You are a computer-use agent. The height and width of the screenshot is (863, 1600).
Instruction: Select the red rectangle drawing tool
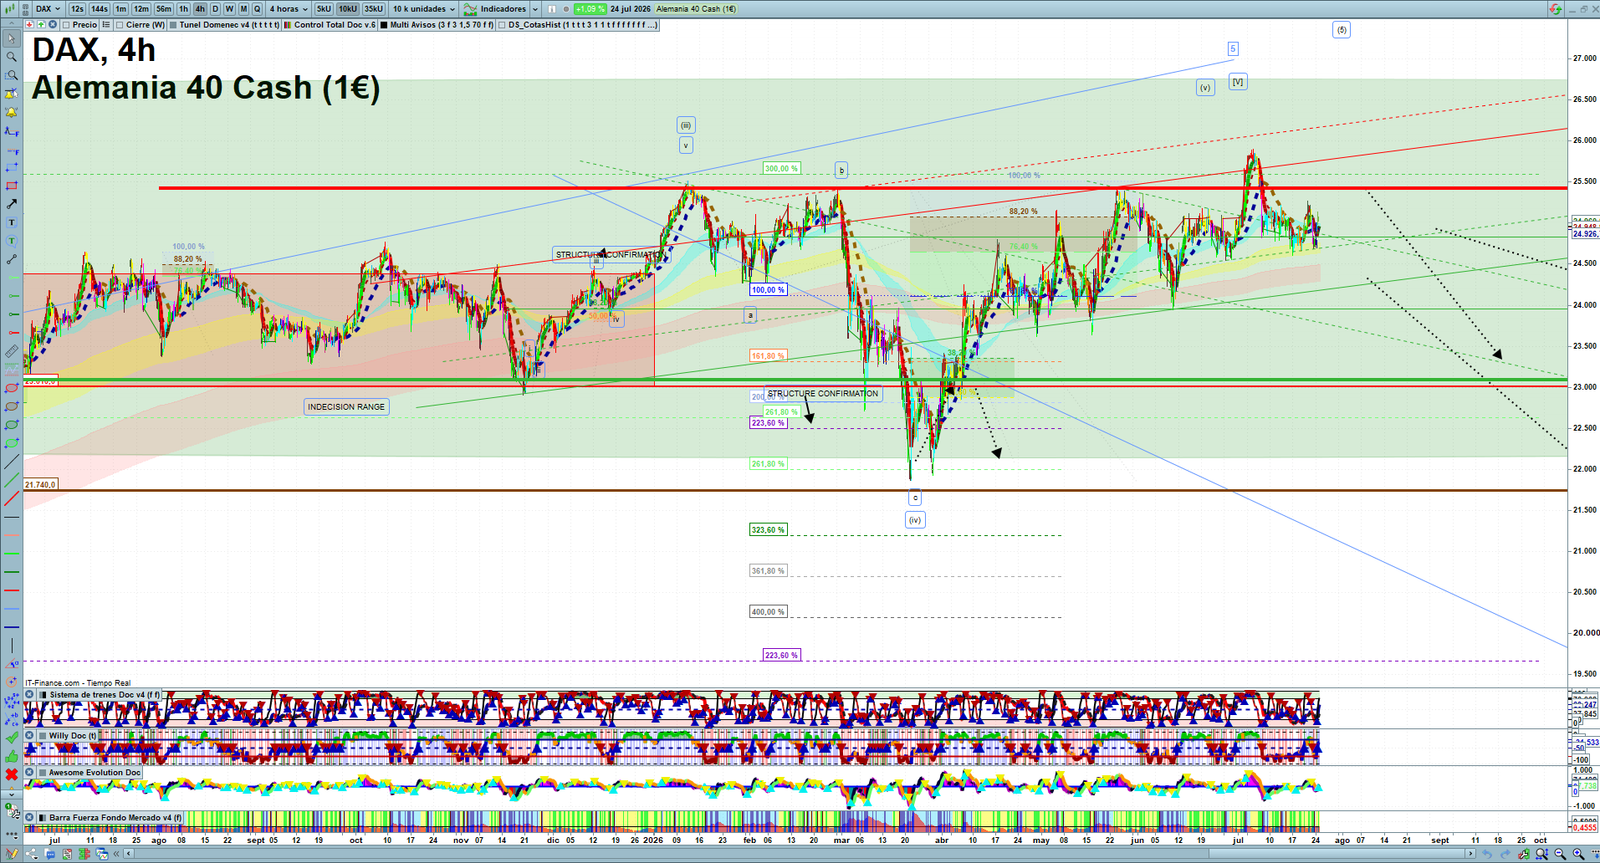click(x=12, y=186)
